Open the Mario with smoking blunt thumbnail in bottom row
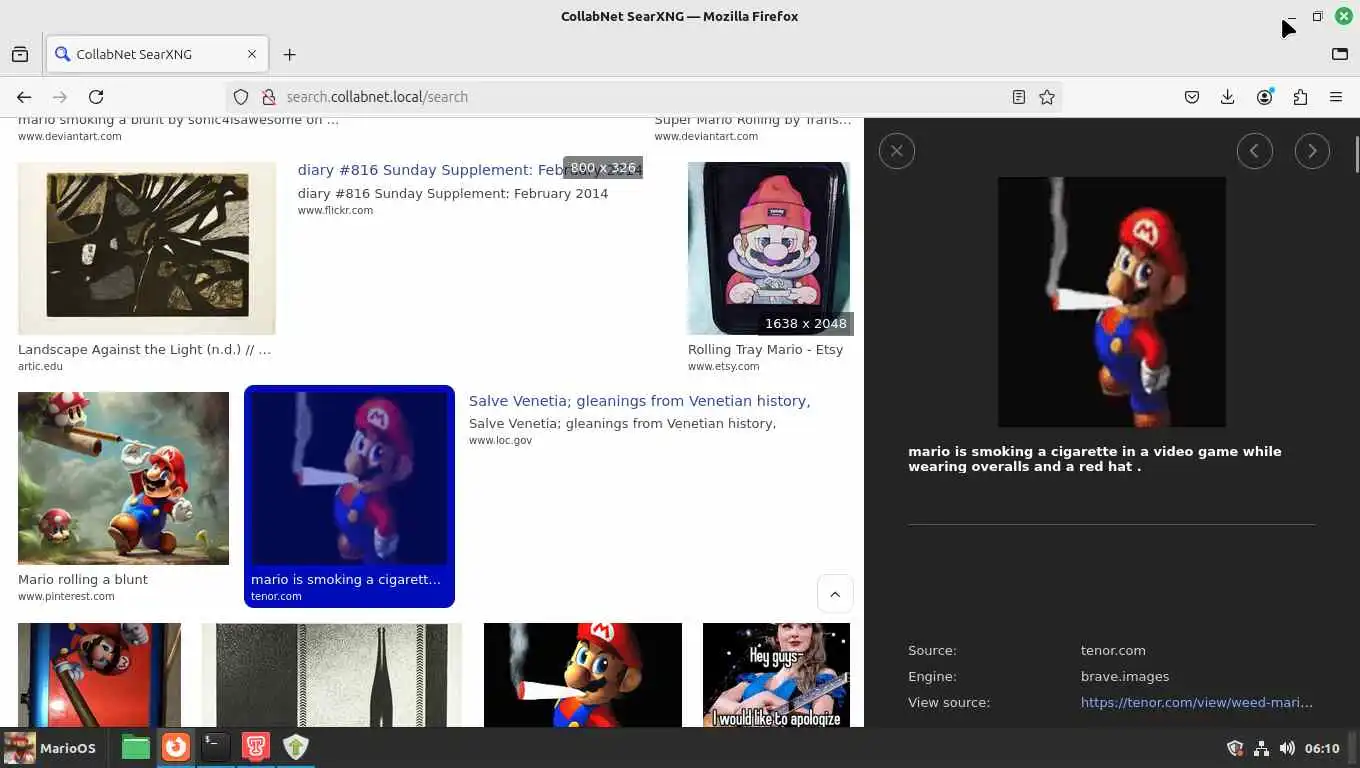This screenshot has width=1360, height=768. [x=583, y=675]
